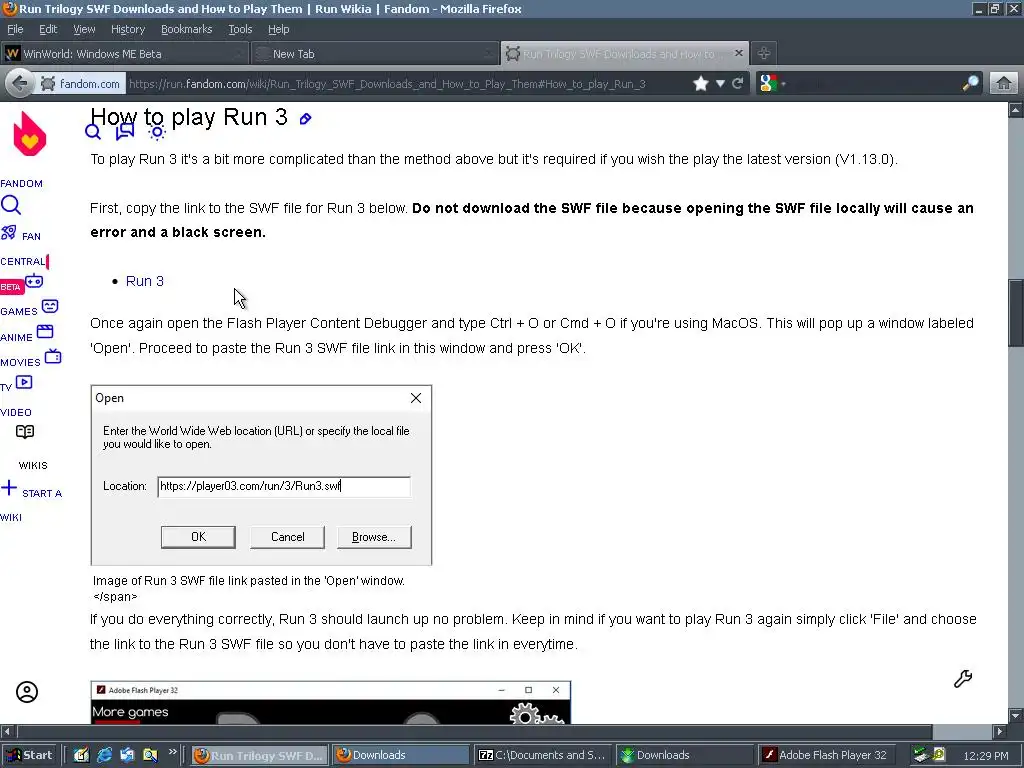Viewport: 1024px width, 768px height.
Task: Click the Open dialog screenshot image
Action: (261, 475)
